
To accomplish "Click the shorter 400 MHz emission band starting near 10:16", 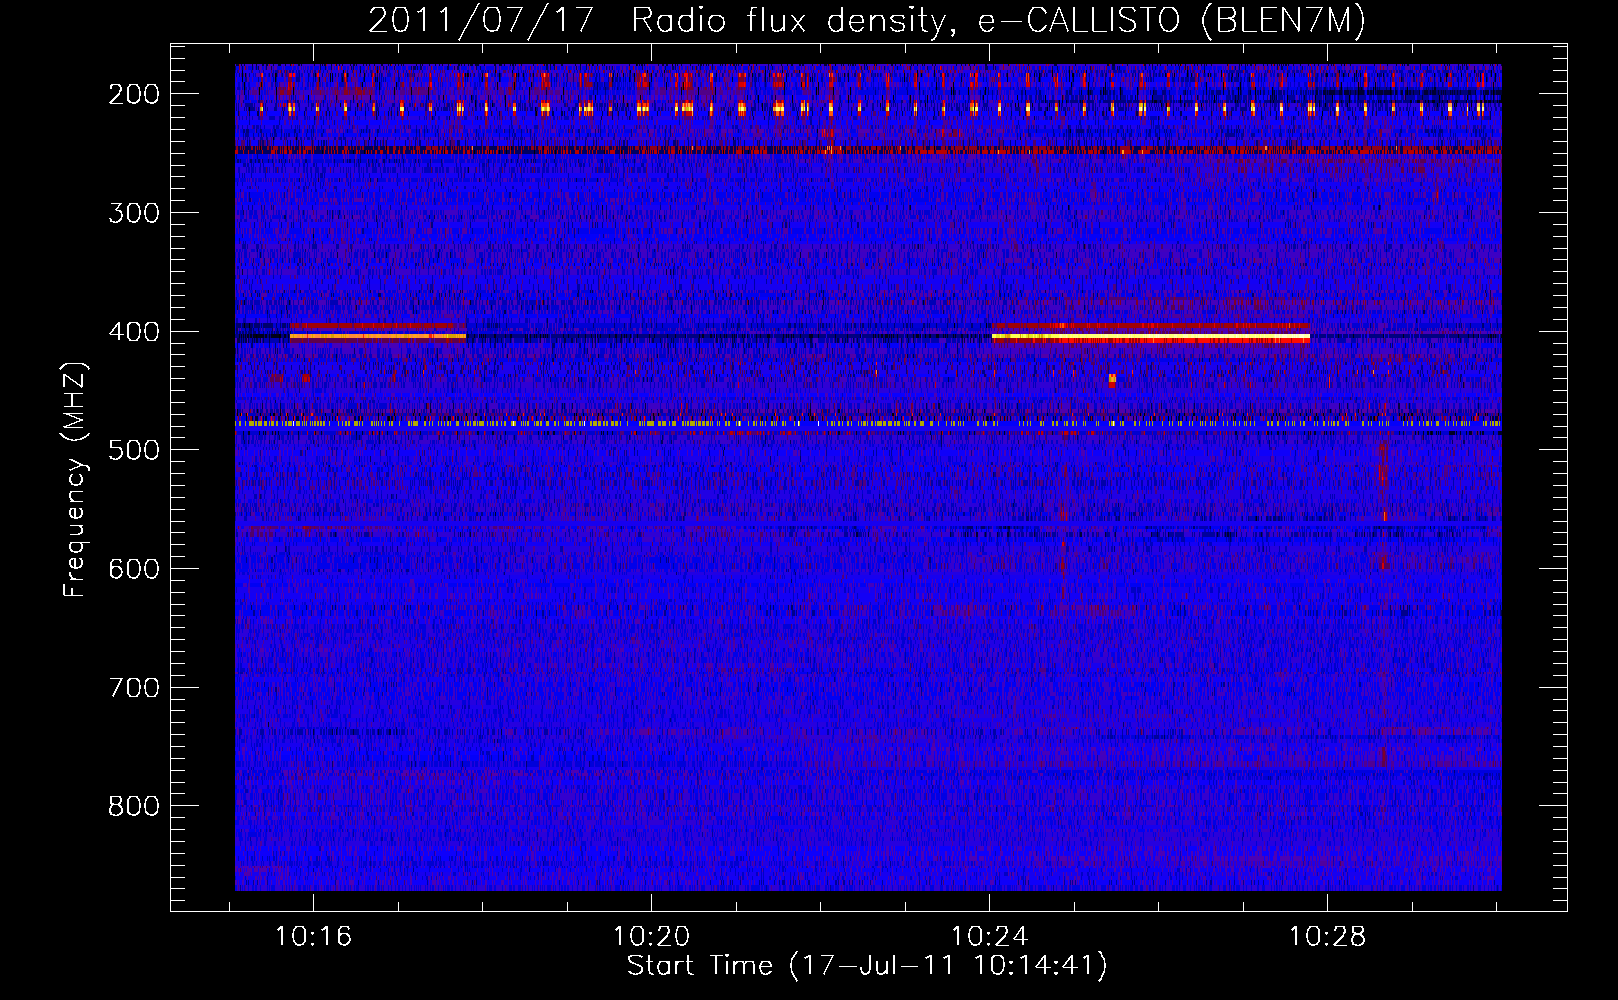I will (377, 336).
